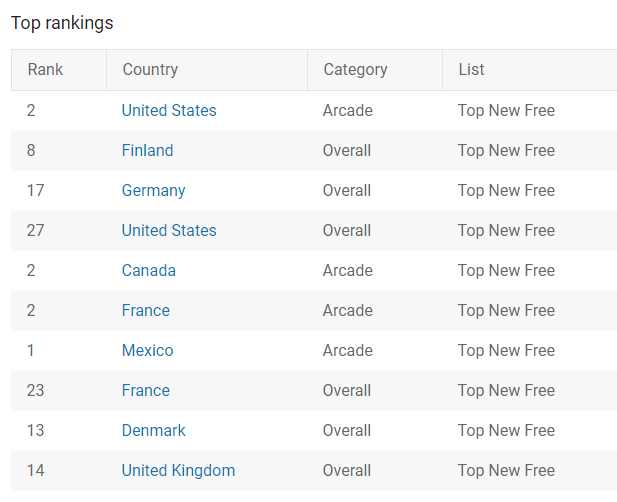617x502 pixels.
Task: Open the Finland country link
Action: click(x=147, y=151)
